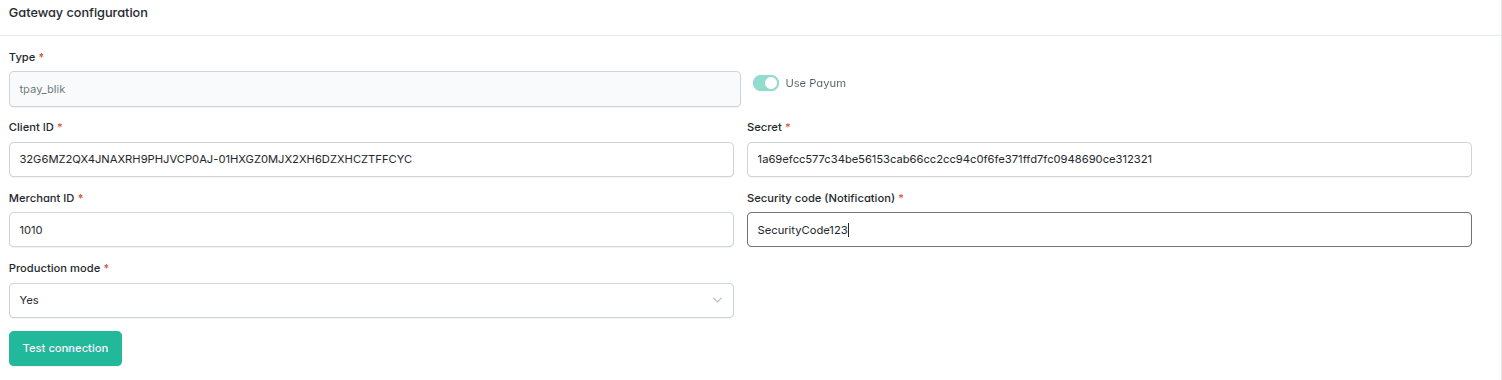Click into the Client ID input field
The width and height of the screenshot is (1502, 380).
click(371, 159)
